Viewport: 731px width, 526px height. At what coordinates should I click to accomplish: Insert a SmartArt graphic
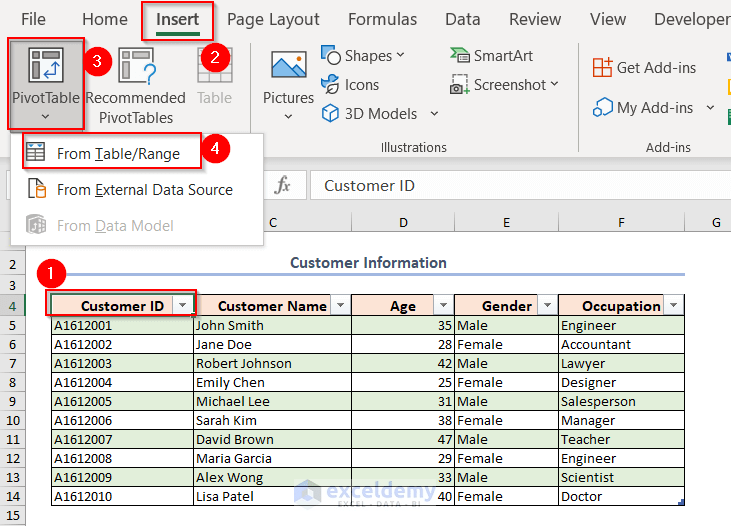(x=491, y=55)
